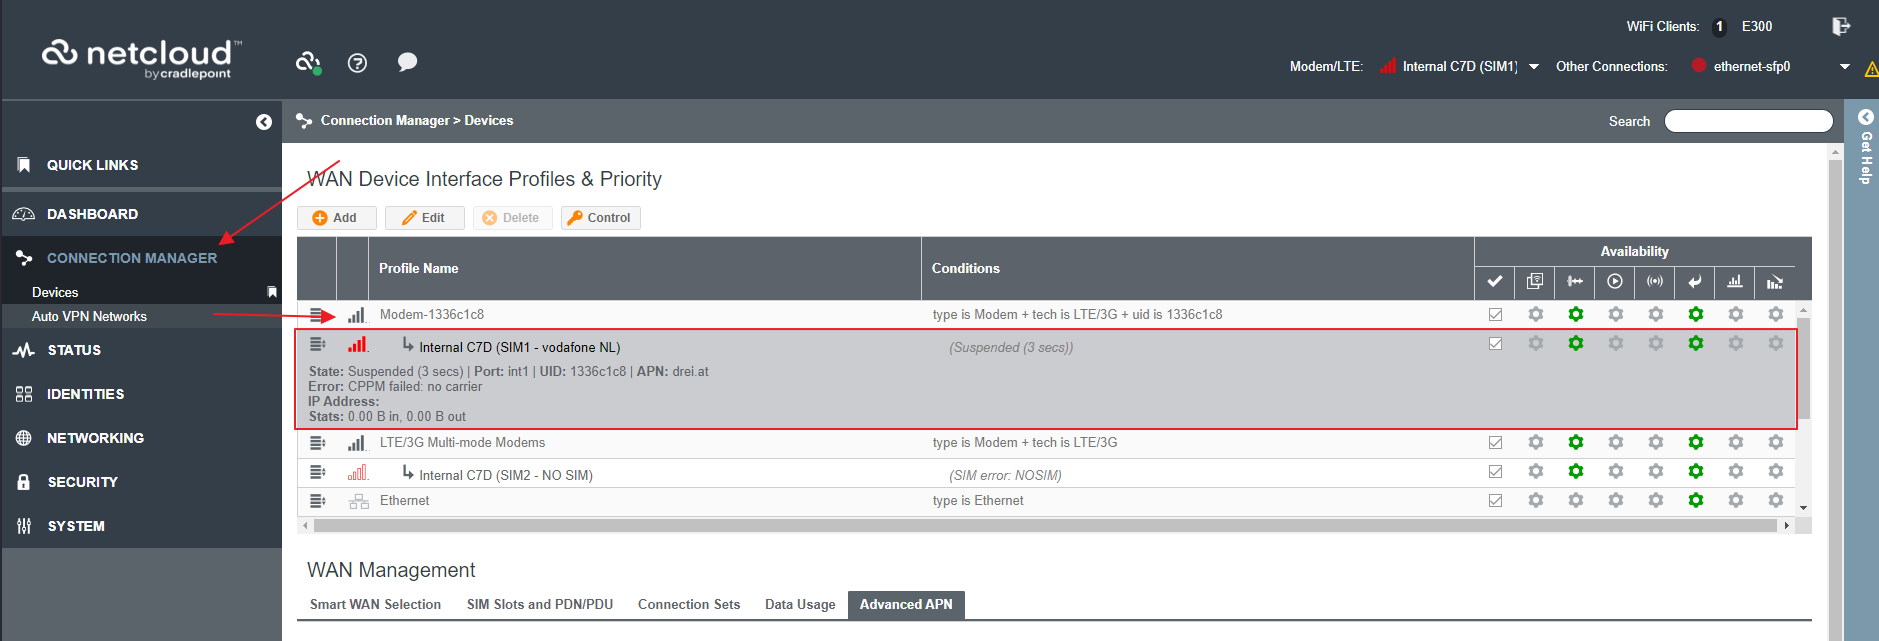Click in the Search input field
The width and height of the screenshot is (1879, 641).
1747,121
